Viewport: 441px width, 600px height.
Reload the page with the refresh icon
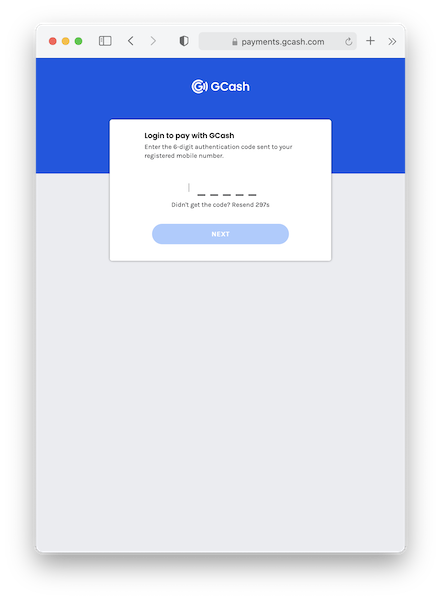coord(348,41)
